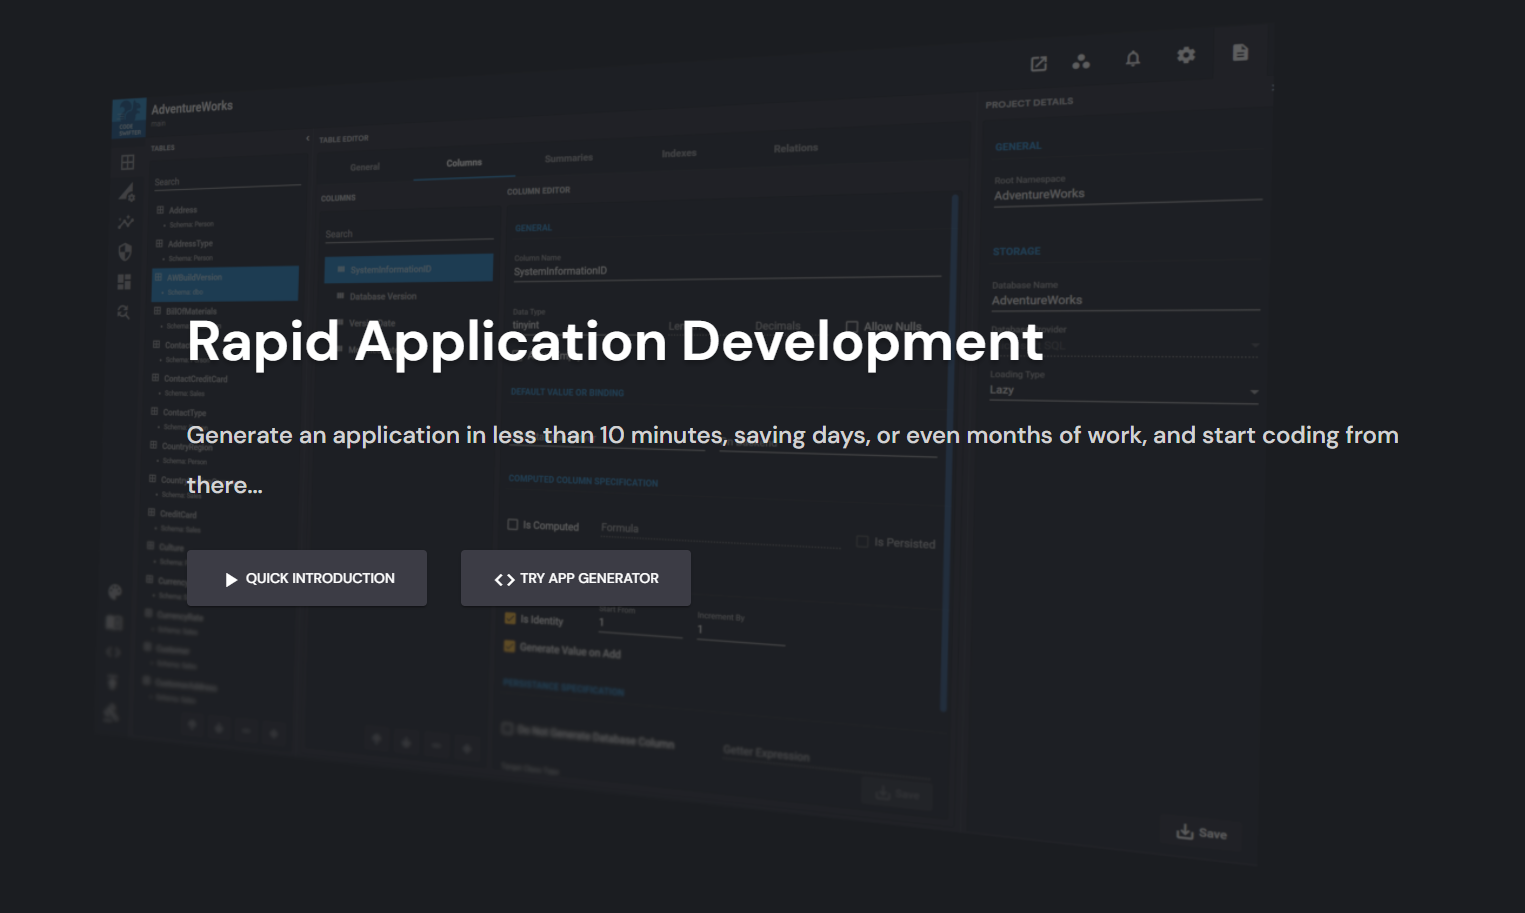
Task: Switch to the General tab in Table Editor
Action: coord(365,167)
